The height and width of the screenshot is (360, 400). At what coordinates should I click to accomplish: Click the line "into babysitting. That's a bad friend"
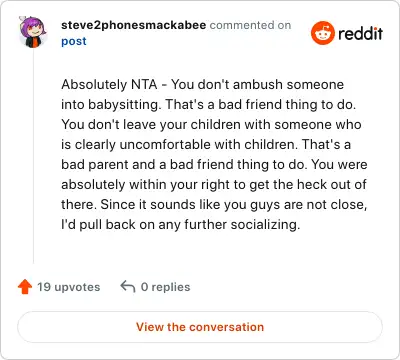pos(208,105)
